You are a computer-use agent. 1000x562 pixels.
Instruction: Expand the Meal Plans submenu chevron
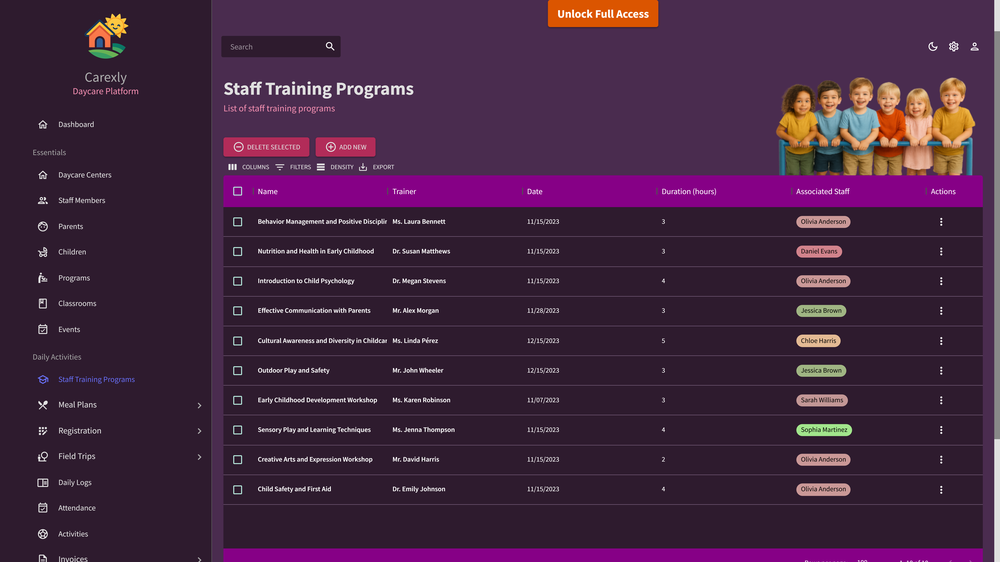[199, 406]
